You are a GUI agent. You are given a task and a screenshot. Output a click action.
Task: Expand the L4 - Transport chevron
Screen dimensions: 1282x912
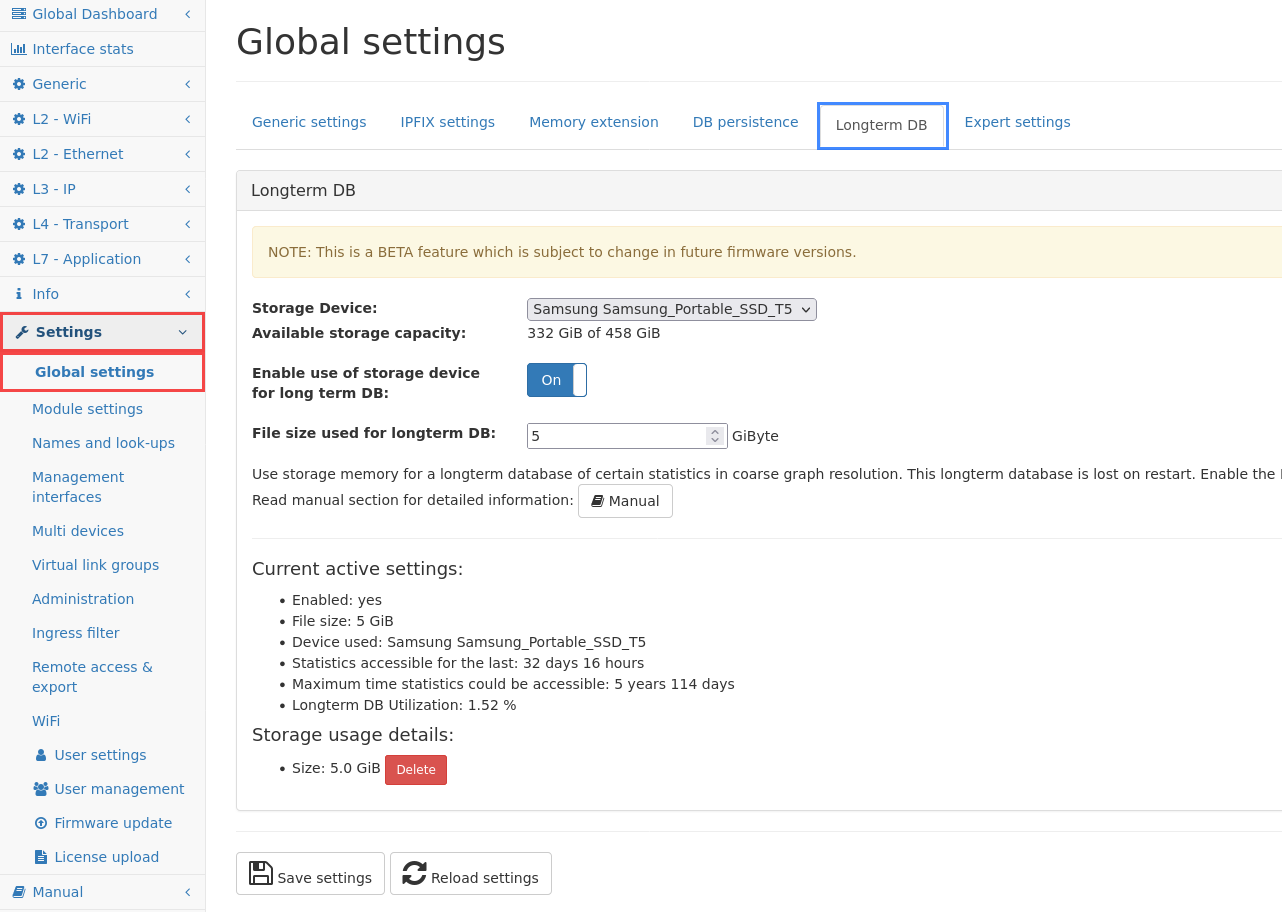point(188,224)
